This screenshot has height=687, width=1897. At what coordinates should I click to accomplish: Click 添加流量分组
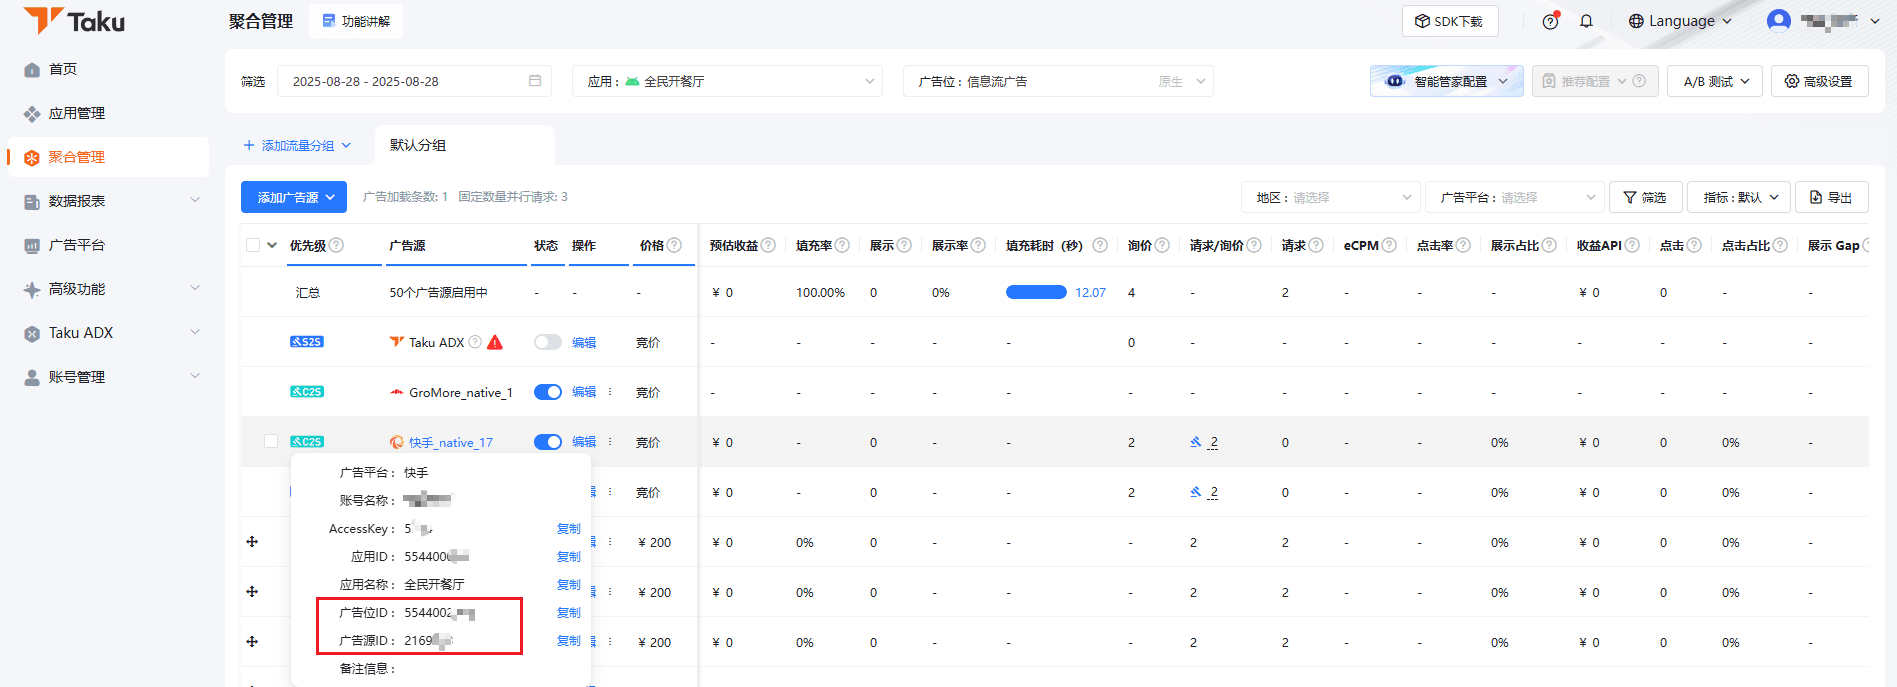[x=297, y=145]
